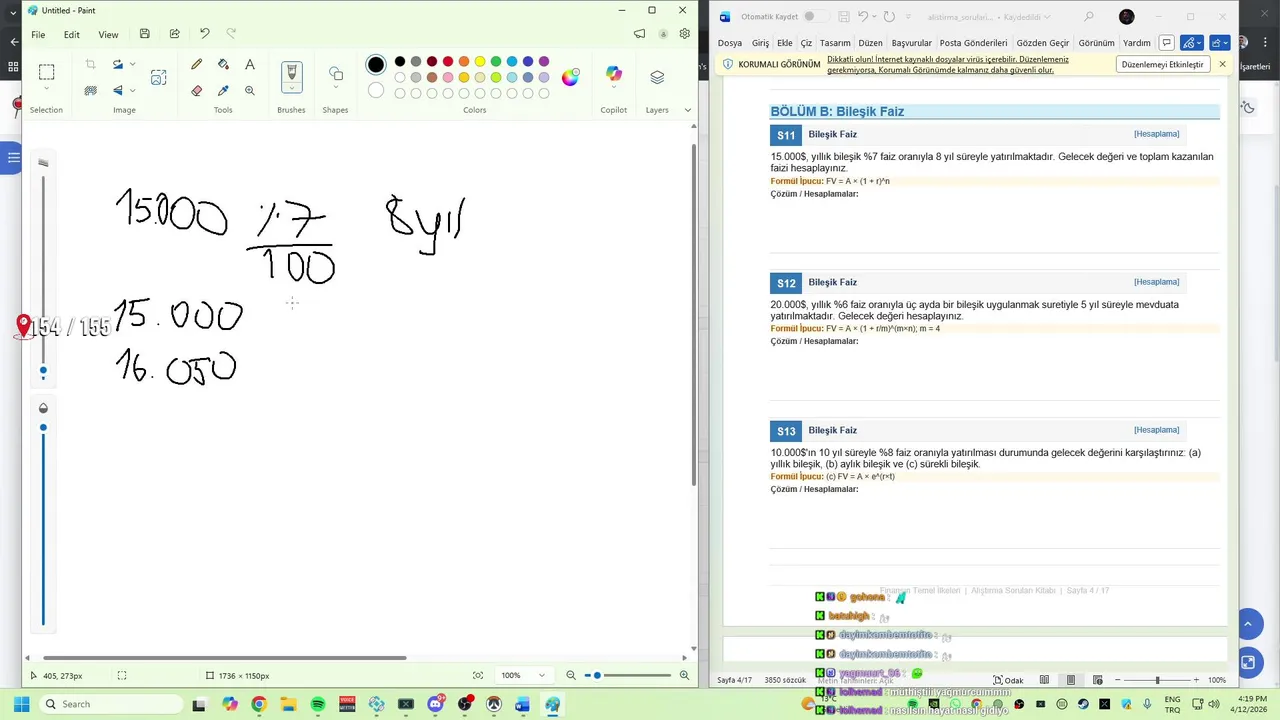The height and width of the screenshot is (720, 1280).
Task: Expand Word undo history dropdown
Action: (872, 17)
